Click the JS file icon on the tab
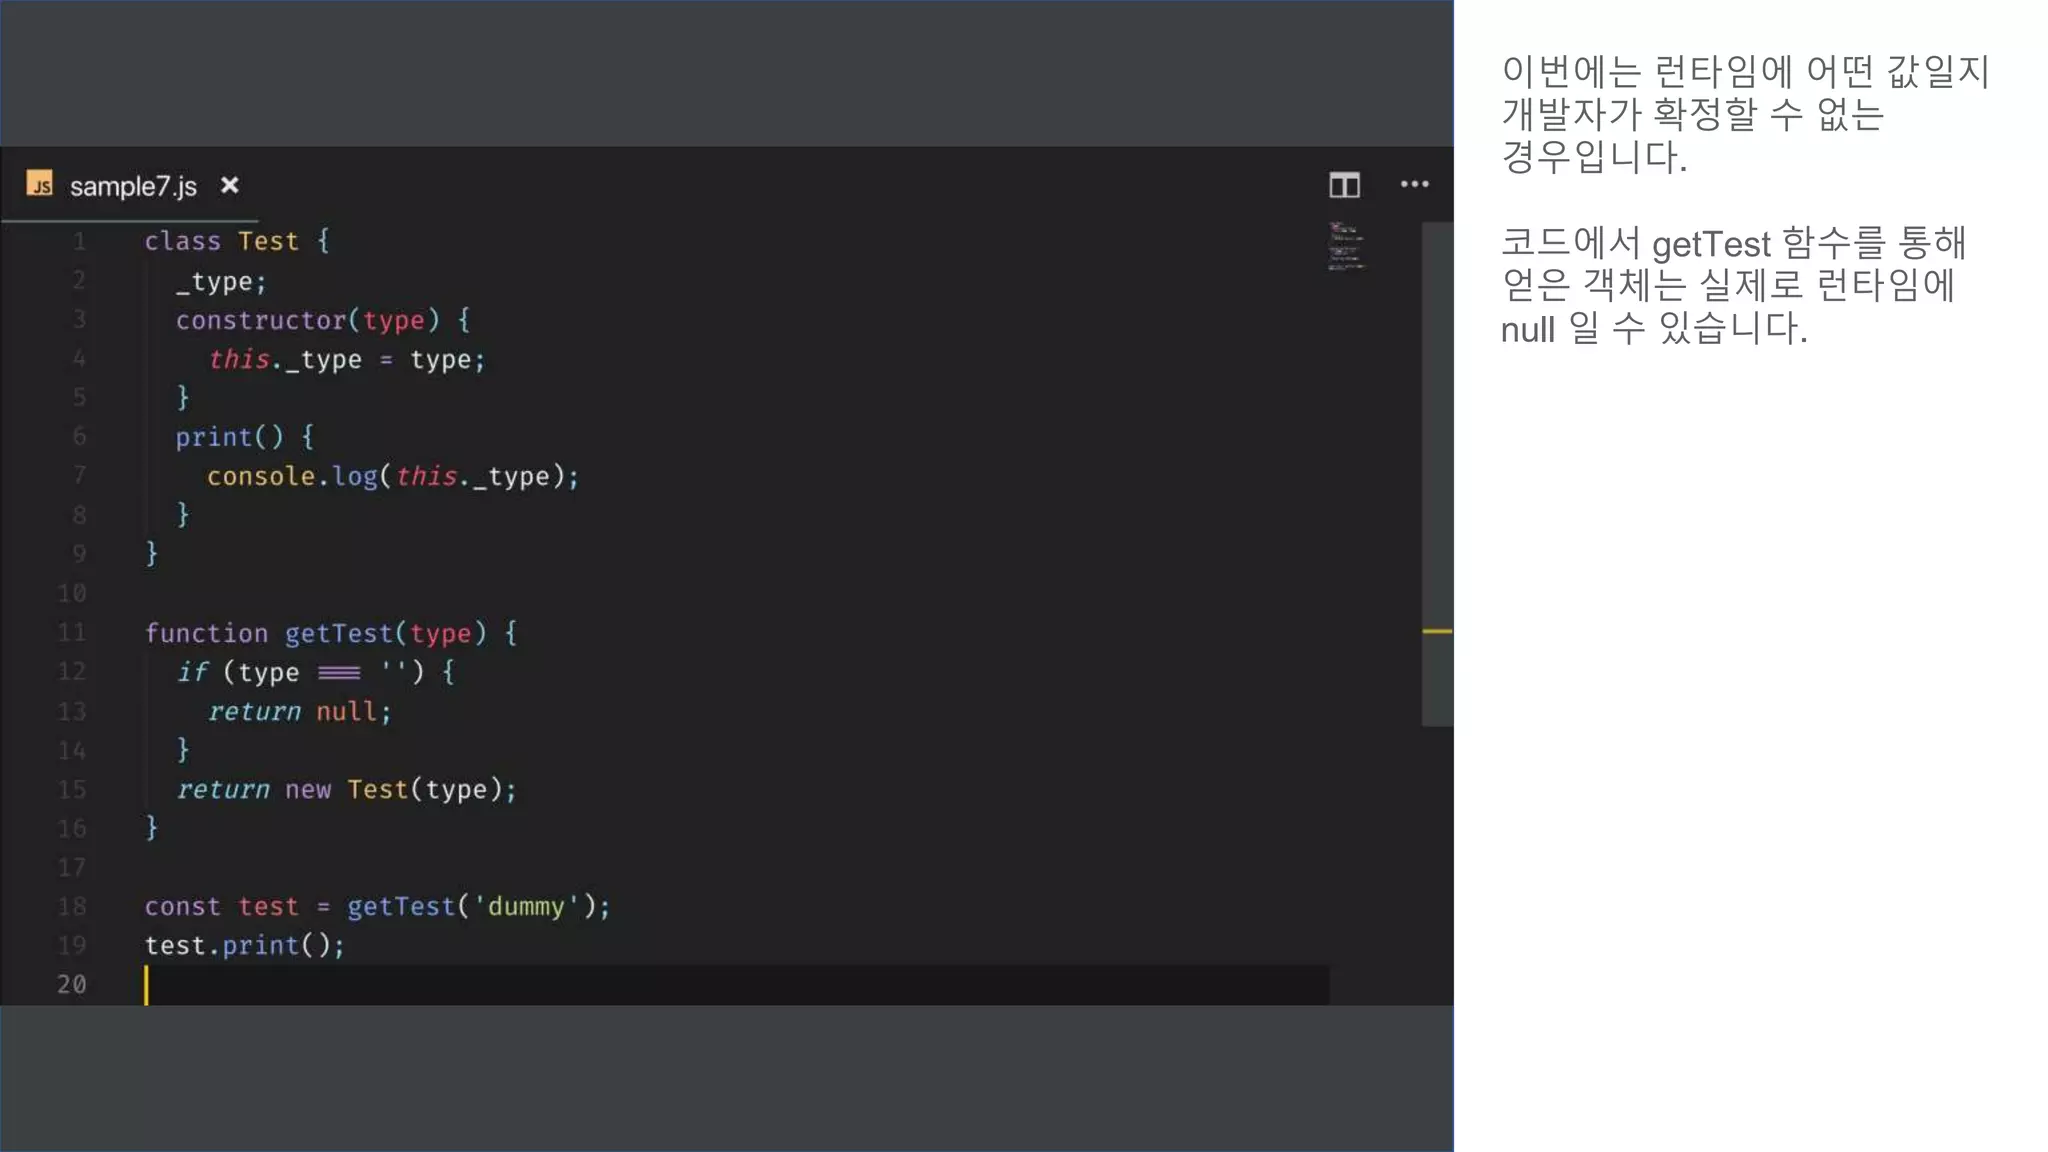The height and width of the screenshot is (1152, 2048). point(40,185)
